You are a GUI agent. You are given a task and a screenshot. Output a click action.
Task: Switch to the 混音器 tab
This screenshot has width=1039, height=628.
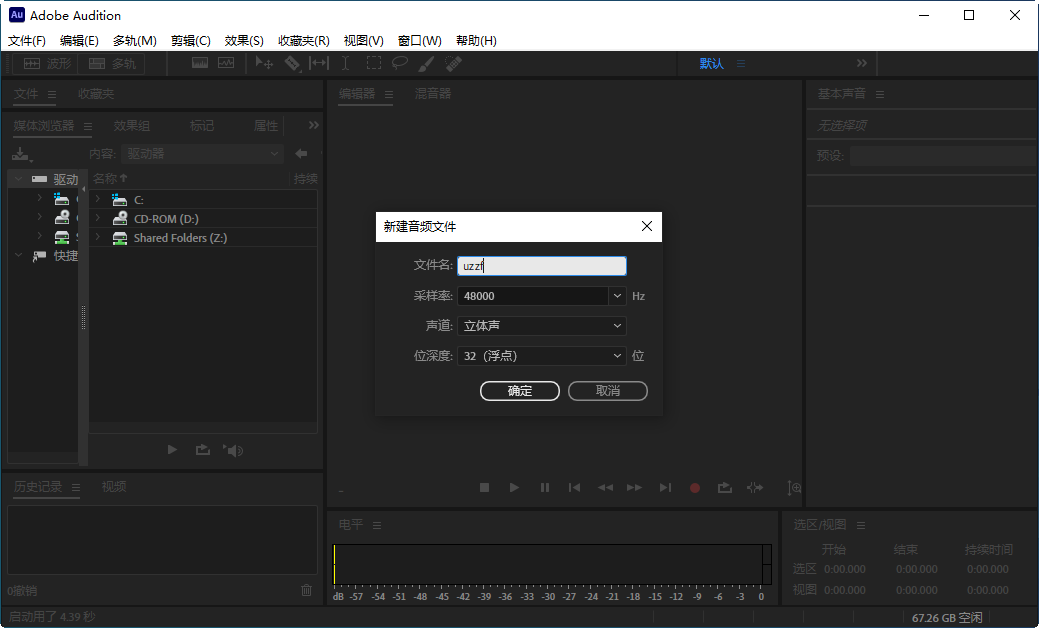click(432, 93)
